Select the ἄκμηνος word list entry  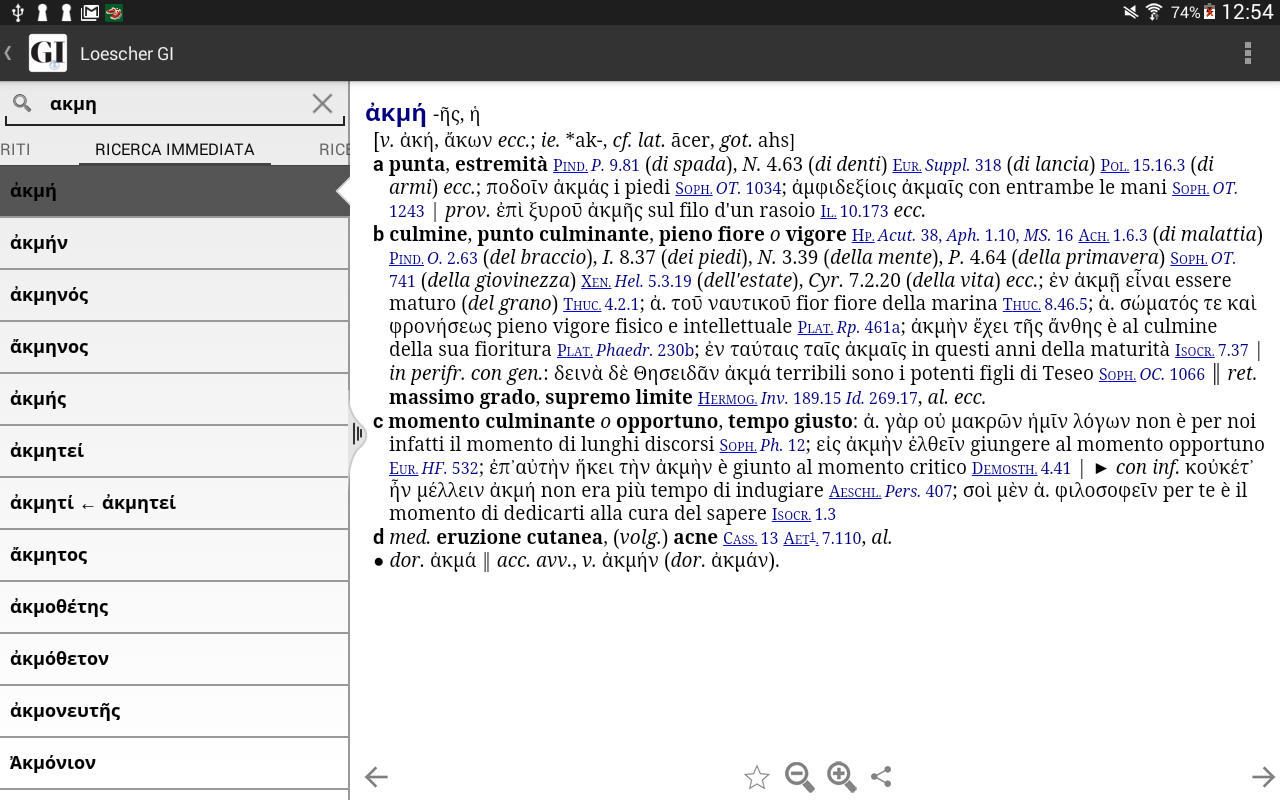174,347
